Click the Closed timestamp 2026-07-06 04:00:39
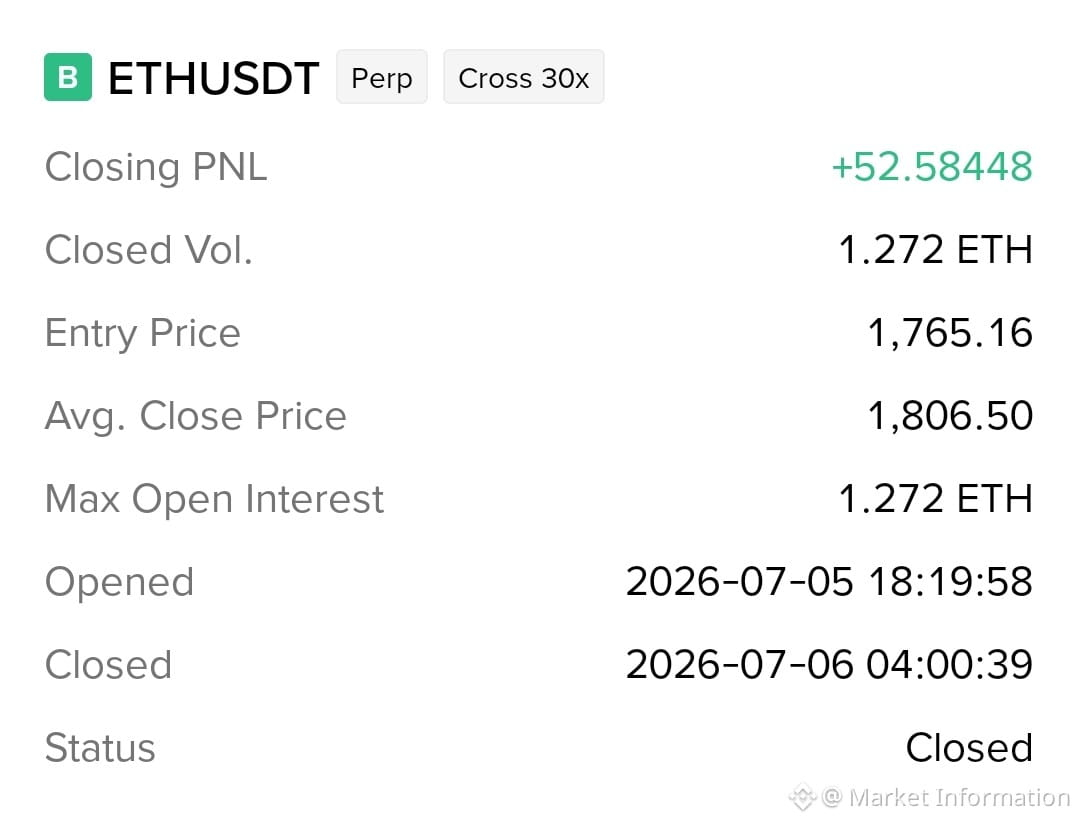1078x822 pixels. [829, 665]
